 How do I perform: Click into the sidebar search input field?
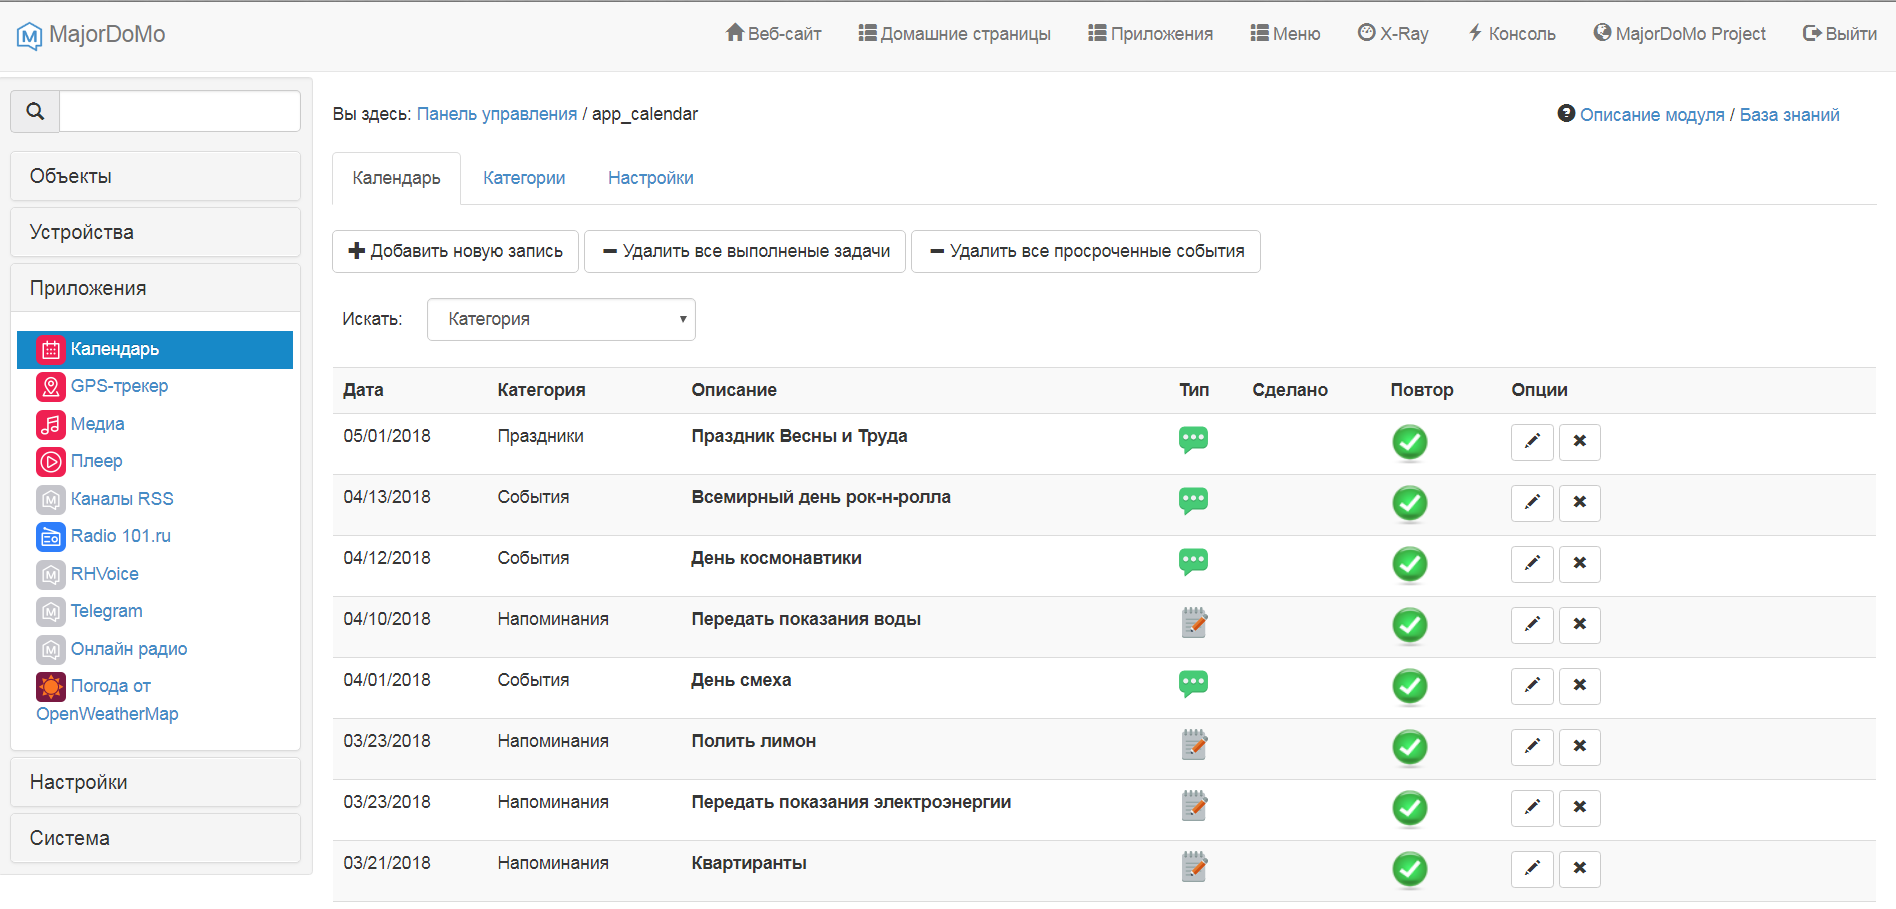tap(180, 111)
